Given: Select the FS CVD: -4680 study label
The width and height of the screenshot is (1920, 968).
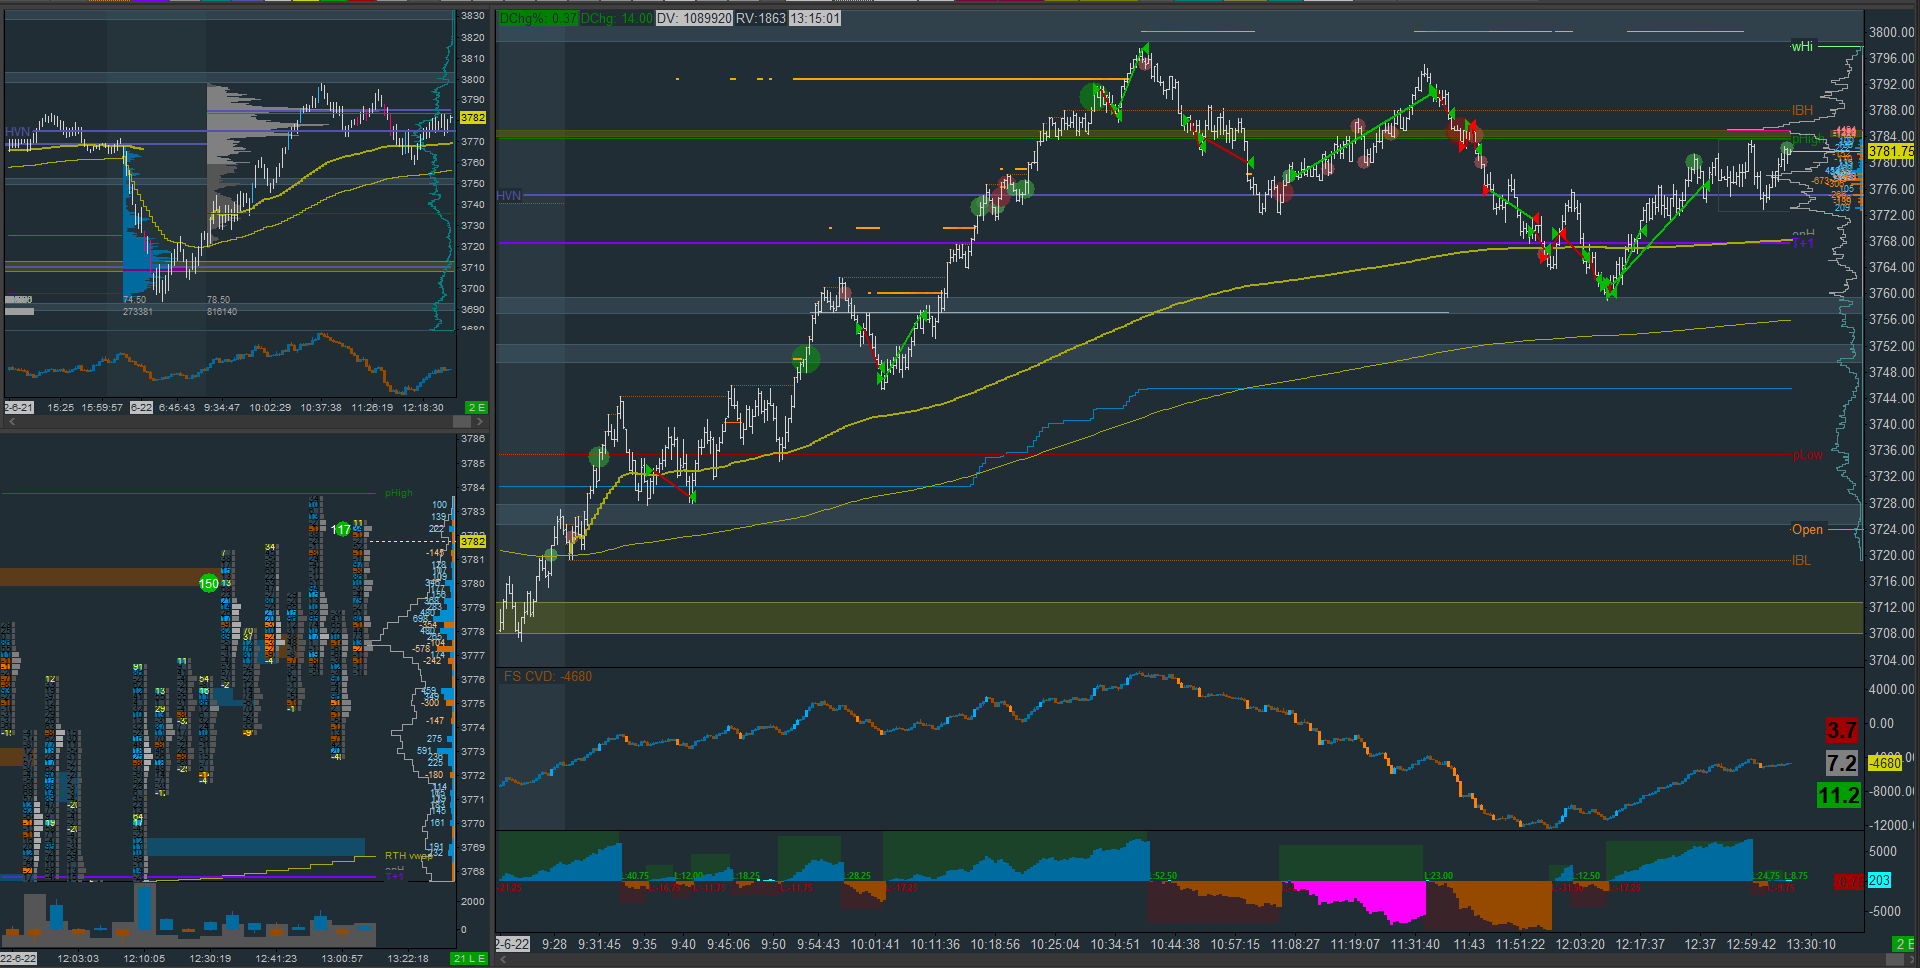Looking at the screenshot, I should click(548, 677).
